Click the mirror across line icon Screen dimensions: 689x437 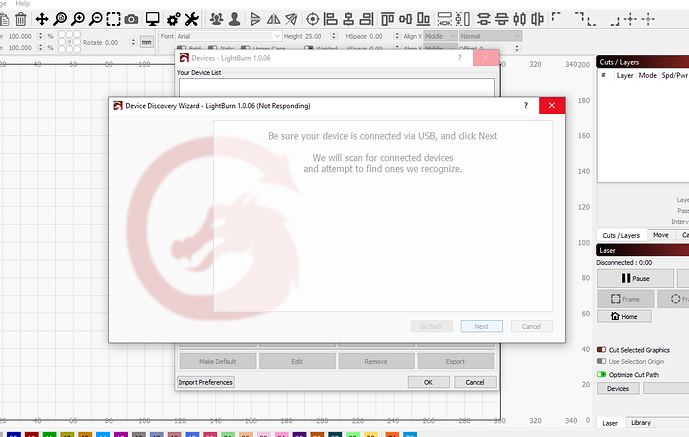tap(291, 19)
